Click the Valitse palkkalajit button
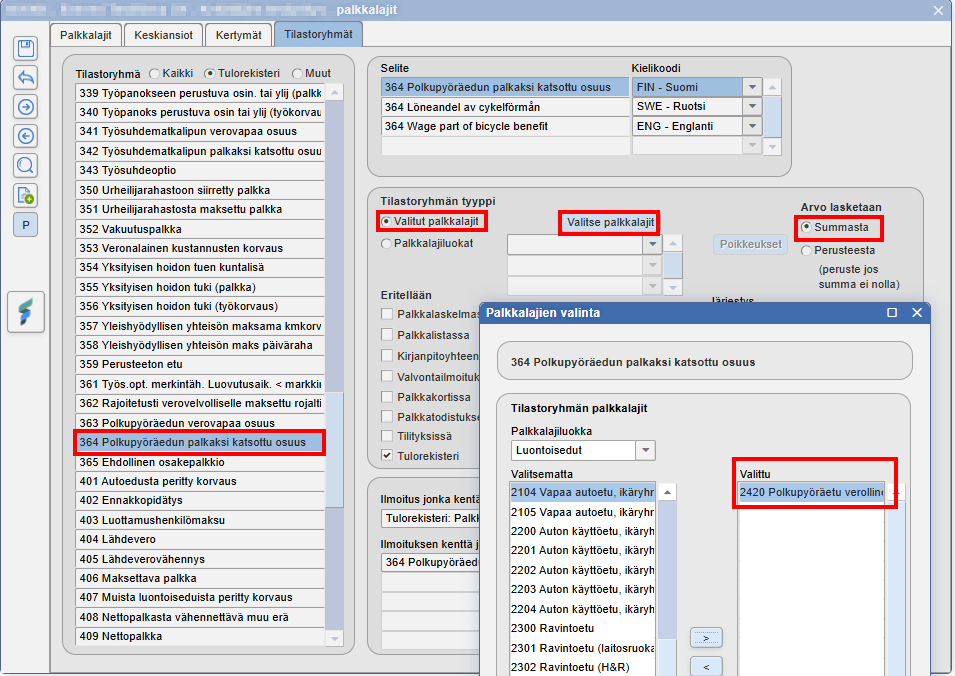This screenshot has width=955, height=676. pyautogui.click(x=610, y=222)
